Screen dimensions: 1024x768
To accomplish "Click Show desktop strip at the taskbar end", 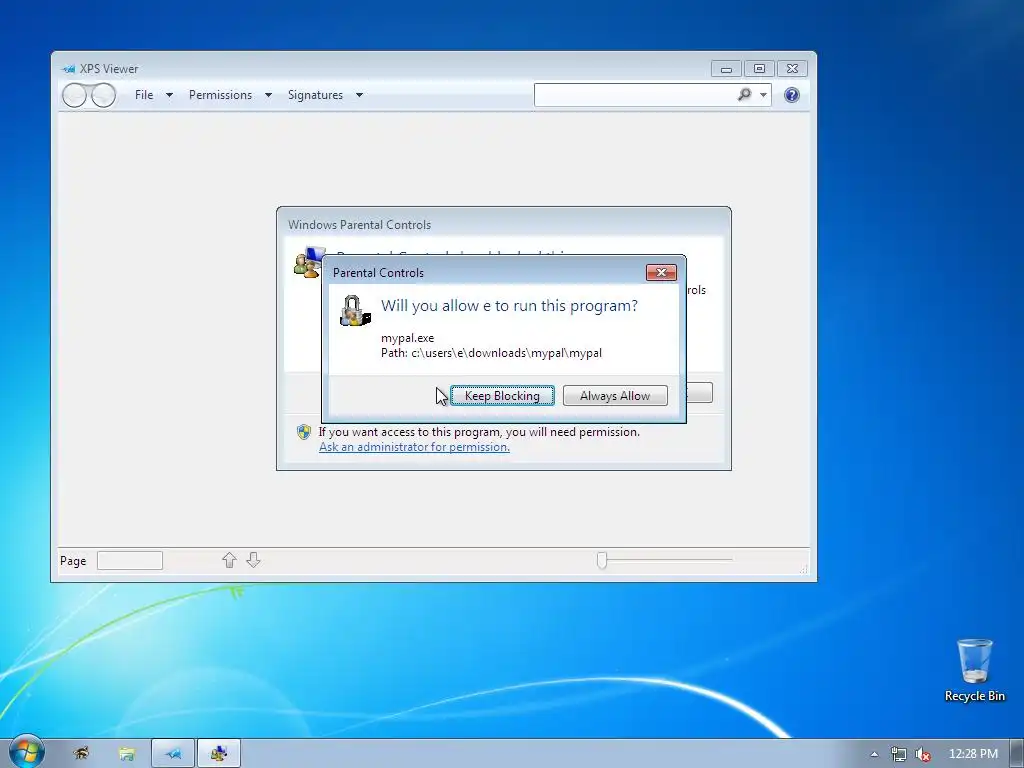I will 1017,754.
